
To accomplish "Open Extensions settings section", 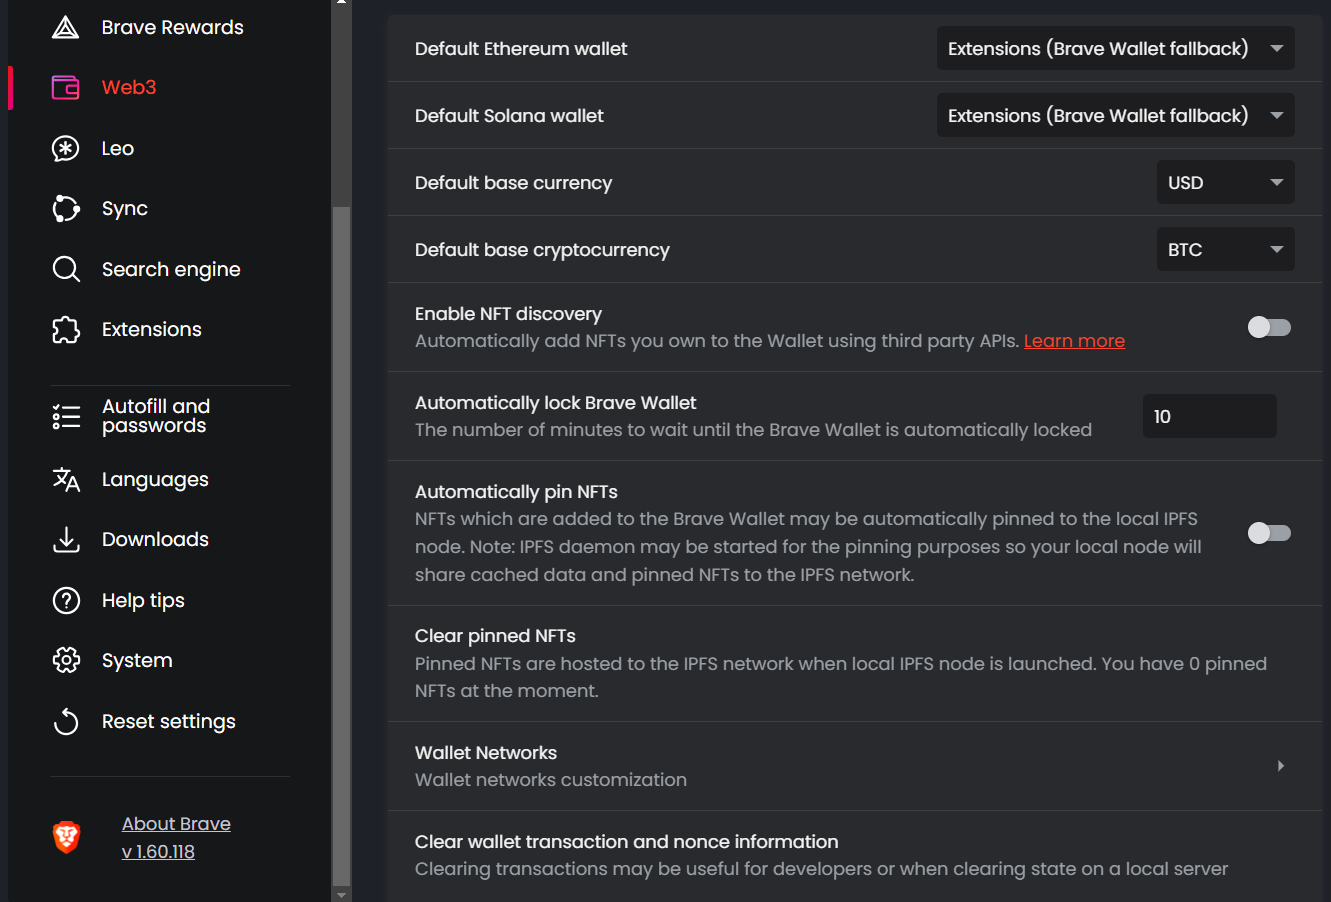I will 152,330.
